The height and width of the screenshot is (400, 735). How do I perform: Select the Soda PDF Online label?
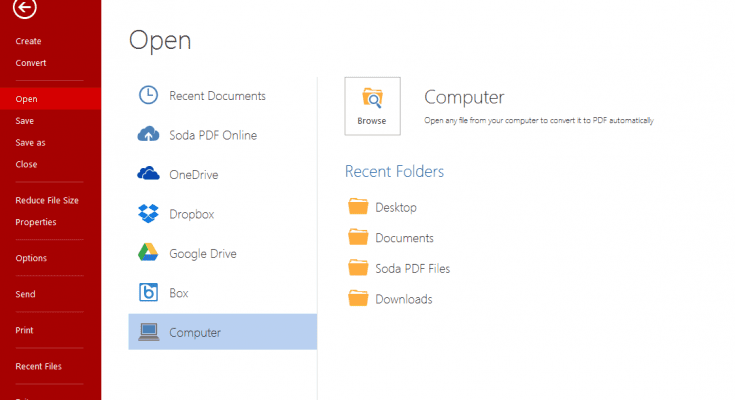click(x=213, y=135)
